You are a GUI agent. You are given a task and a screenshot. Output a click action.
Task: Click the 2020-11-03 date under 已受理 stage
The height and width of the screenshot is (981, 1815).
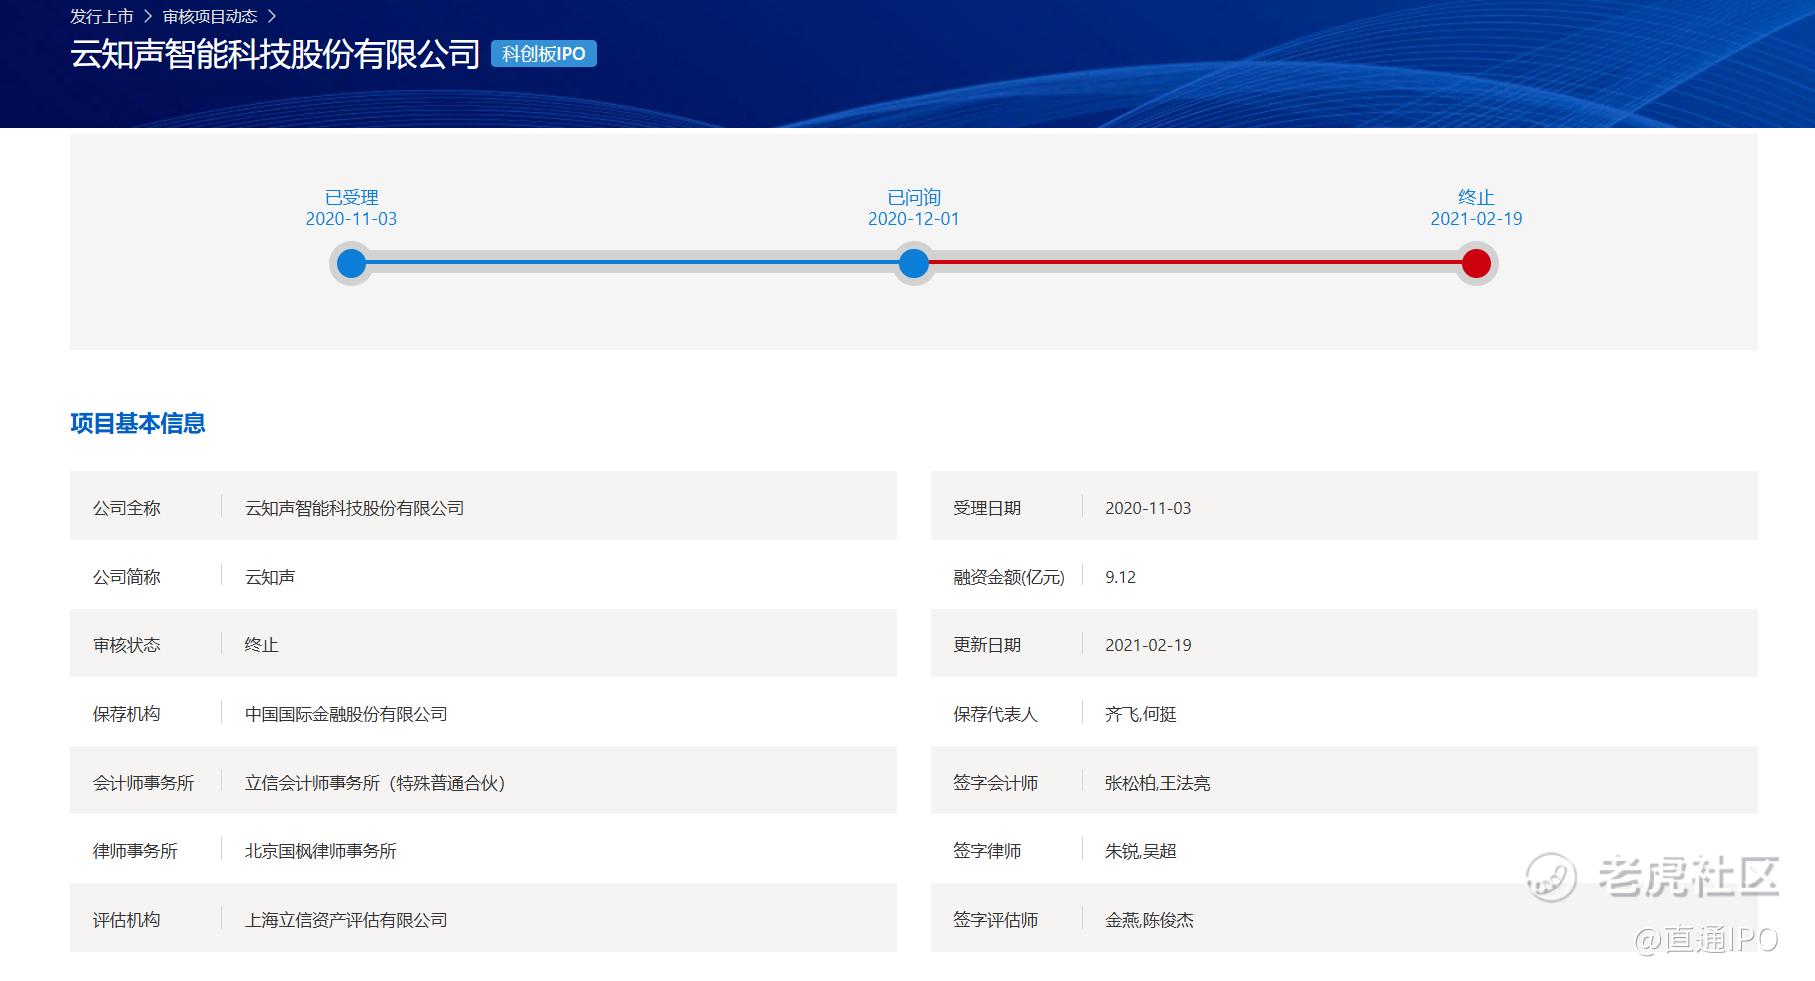[x=351, y=219]
